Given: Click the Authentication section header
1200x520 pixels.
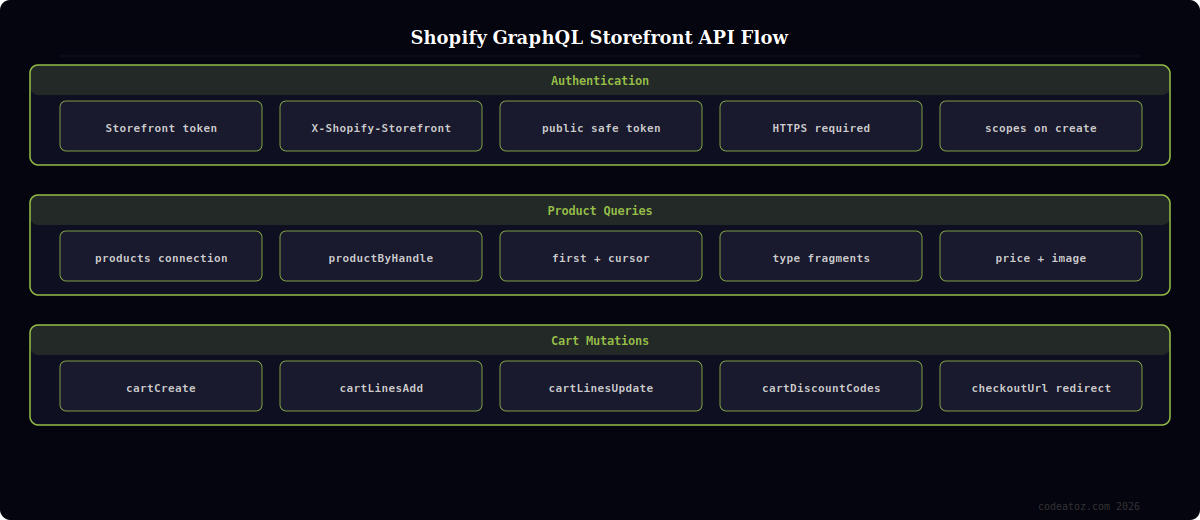Looking at the screenshot, I should point(600,80).
